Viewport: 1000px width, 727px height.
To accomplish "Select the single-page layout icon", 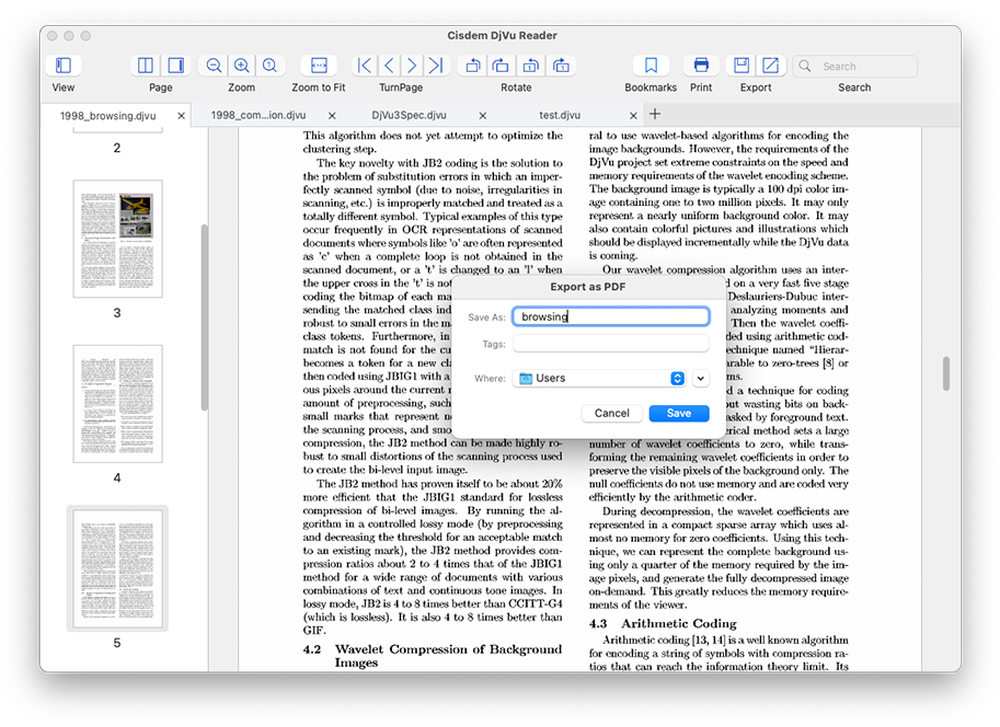I will tap(175, 65).
